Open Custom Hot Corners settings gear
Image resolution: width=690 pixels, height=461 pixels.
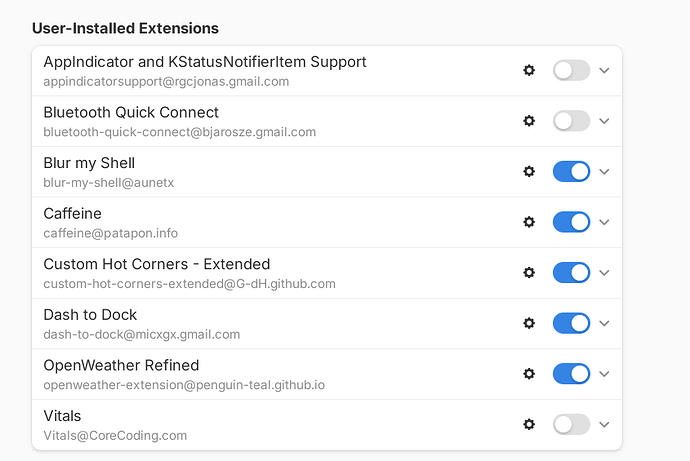coord(529,272)
